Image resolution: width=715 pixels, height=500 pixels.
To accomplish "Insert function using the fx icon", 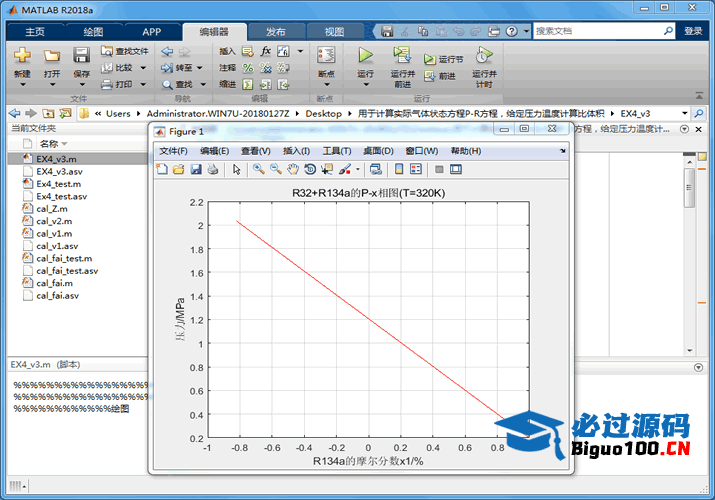I will (265, 51).
